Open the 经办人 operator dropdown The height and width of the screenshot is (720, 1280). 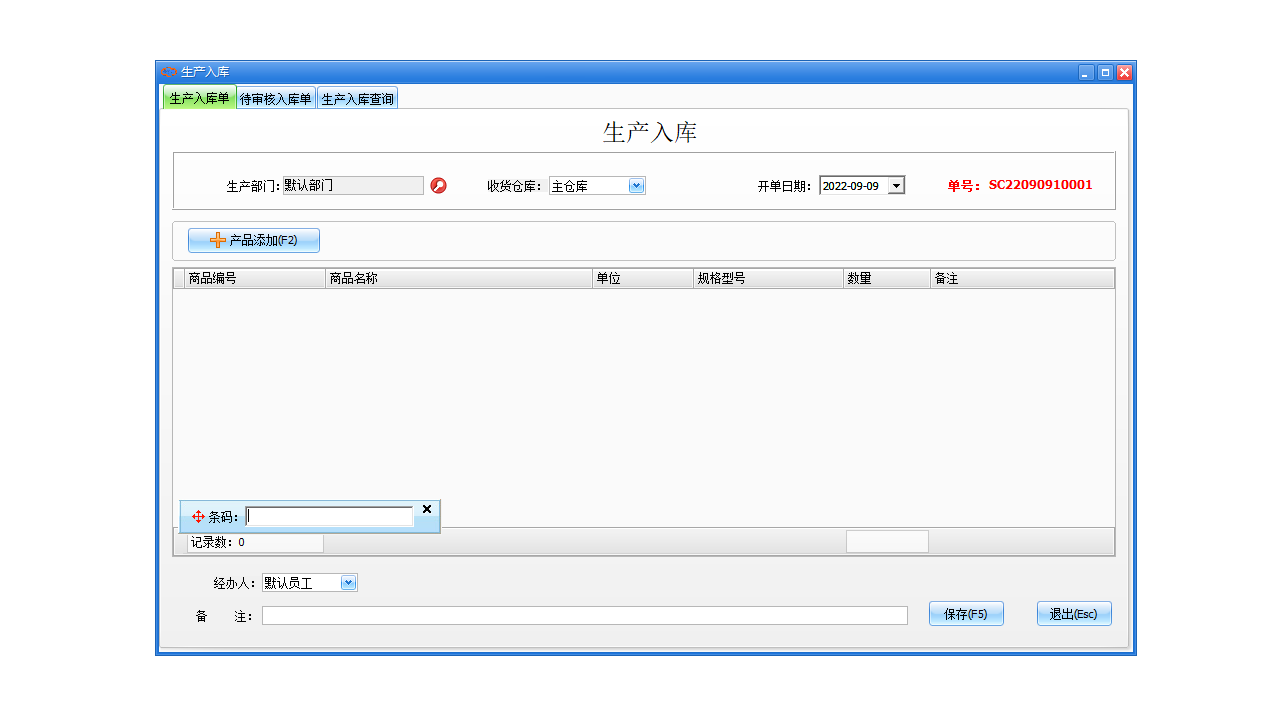347,582
